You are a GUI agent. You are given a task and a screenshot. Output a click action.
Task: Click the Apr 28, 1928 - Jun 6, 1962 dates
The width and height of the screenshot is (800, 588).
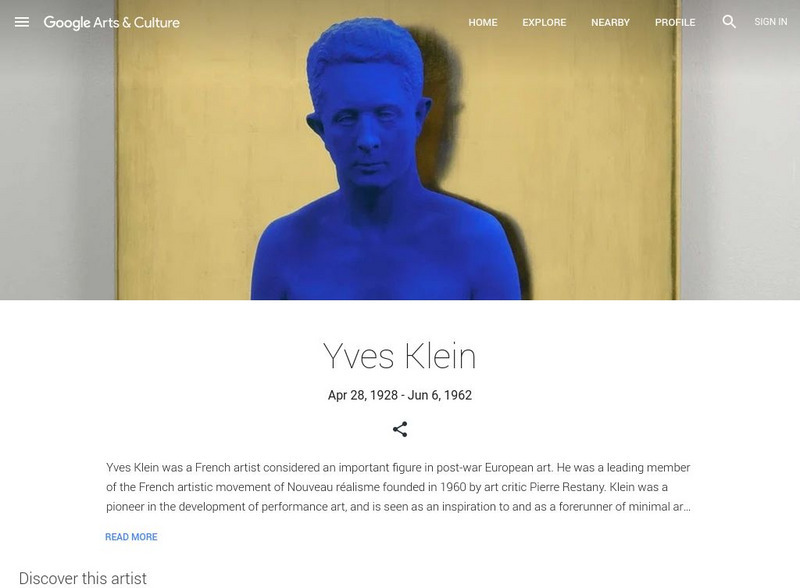pyautogui.click(x=400, y=395)
